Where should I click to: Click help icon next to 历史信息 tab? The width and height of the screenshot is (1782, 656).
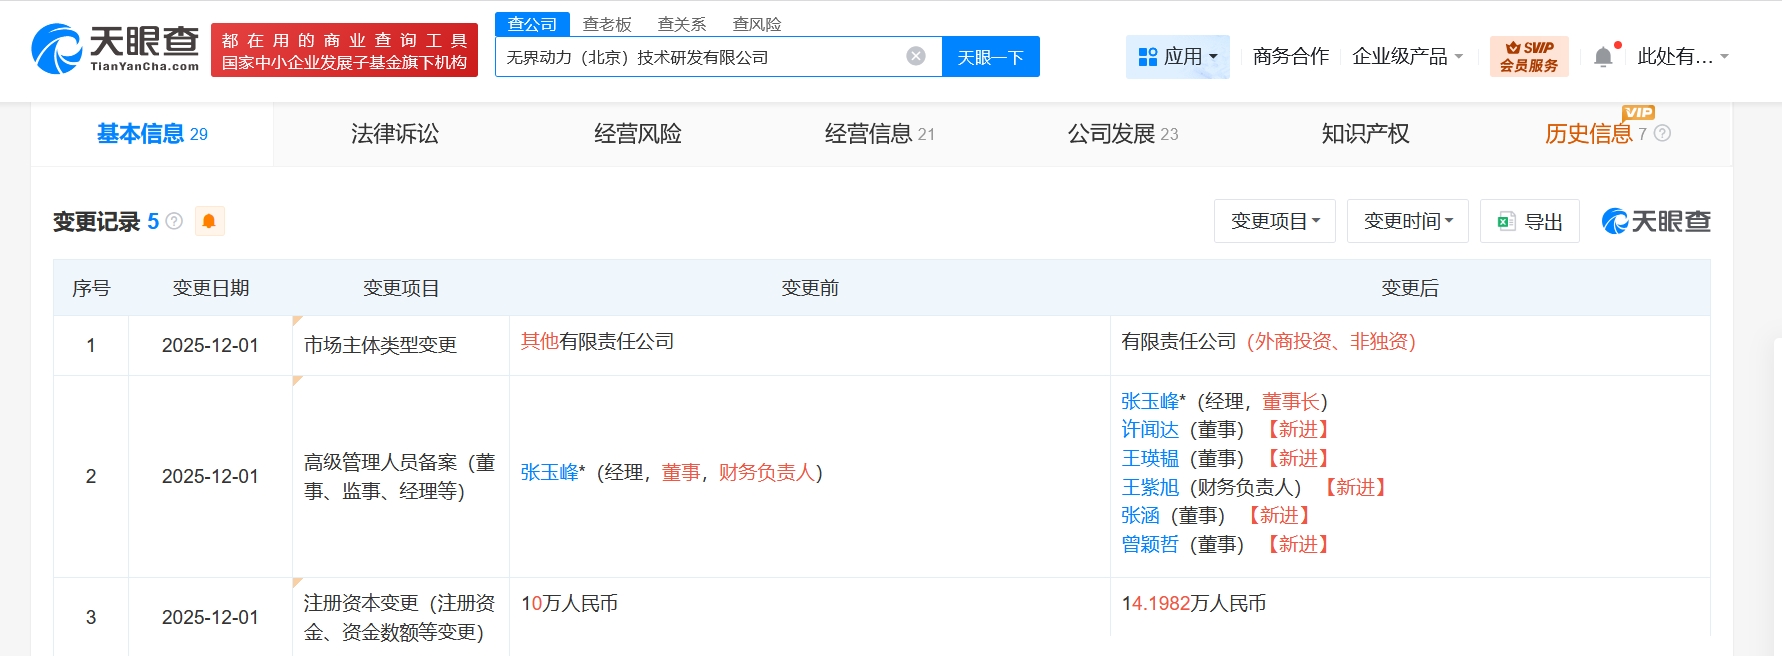1662,133
